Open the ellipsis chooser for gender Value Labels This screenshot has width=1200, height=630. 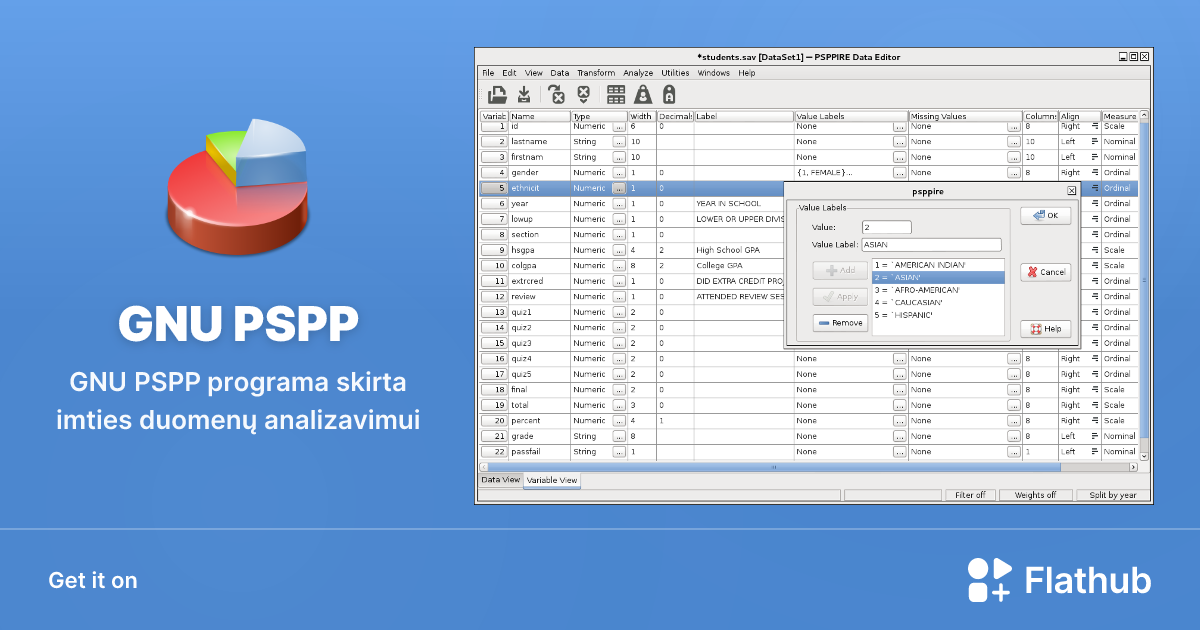pyautogui.click(x=899, y=172)
